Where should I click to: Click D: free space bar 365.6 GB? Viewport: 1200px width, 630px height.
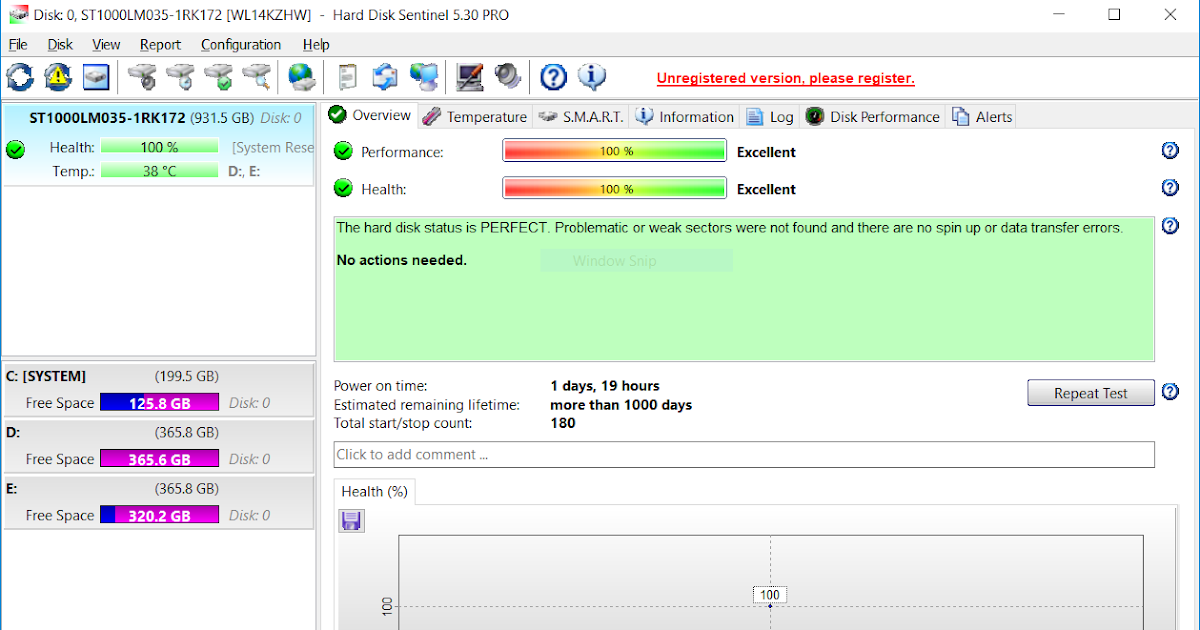(159, 459)
